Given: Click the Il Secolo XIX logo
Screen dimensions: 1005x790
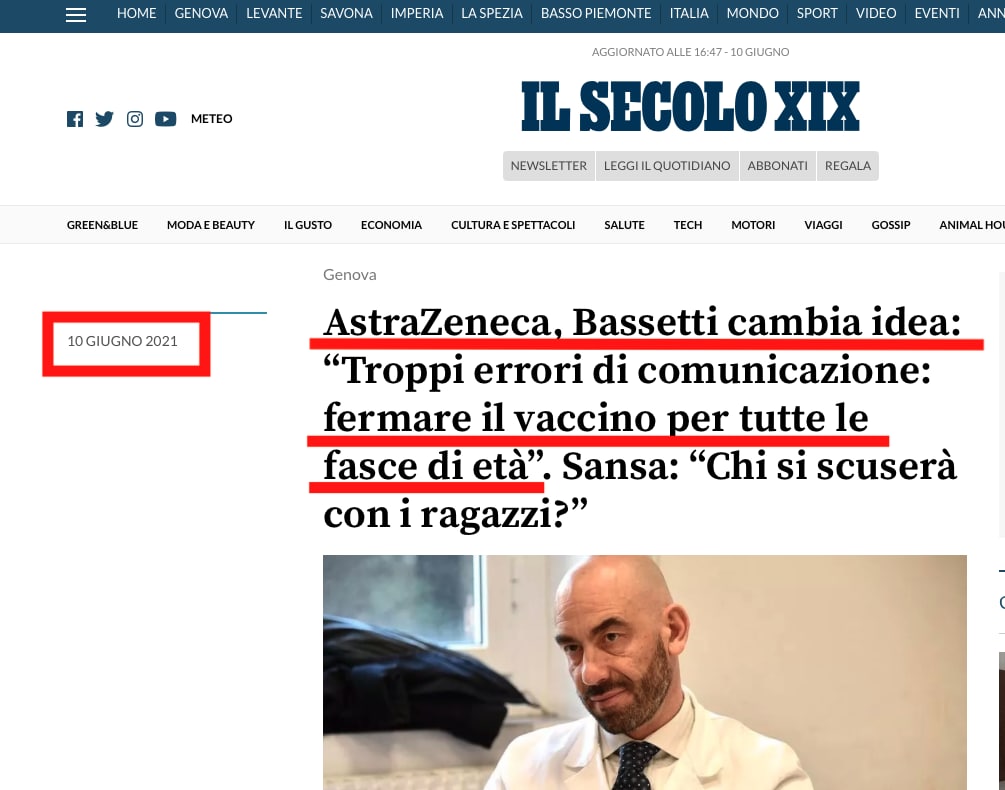Looking at the screenshot, I should pos(690,106).
